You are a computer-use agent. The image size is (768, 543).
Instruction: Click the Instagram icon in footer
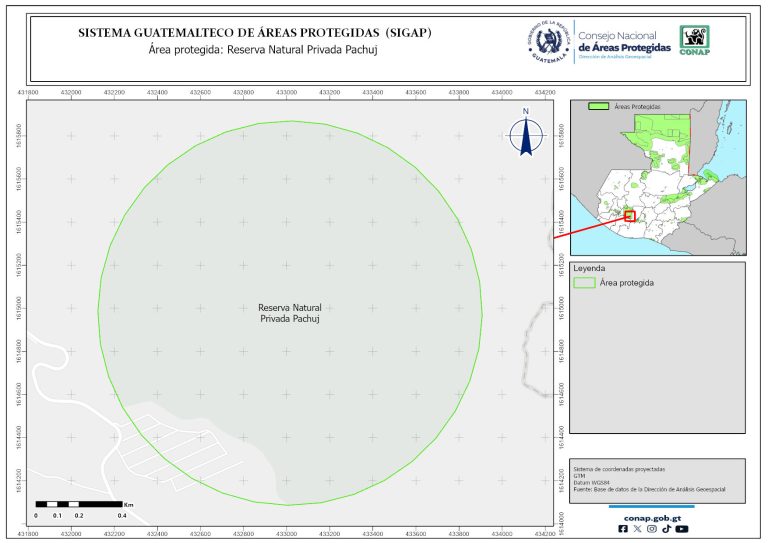click(x=652, y=529)
